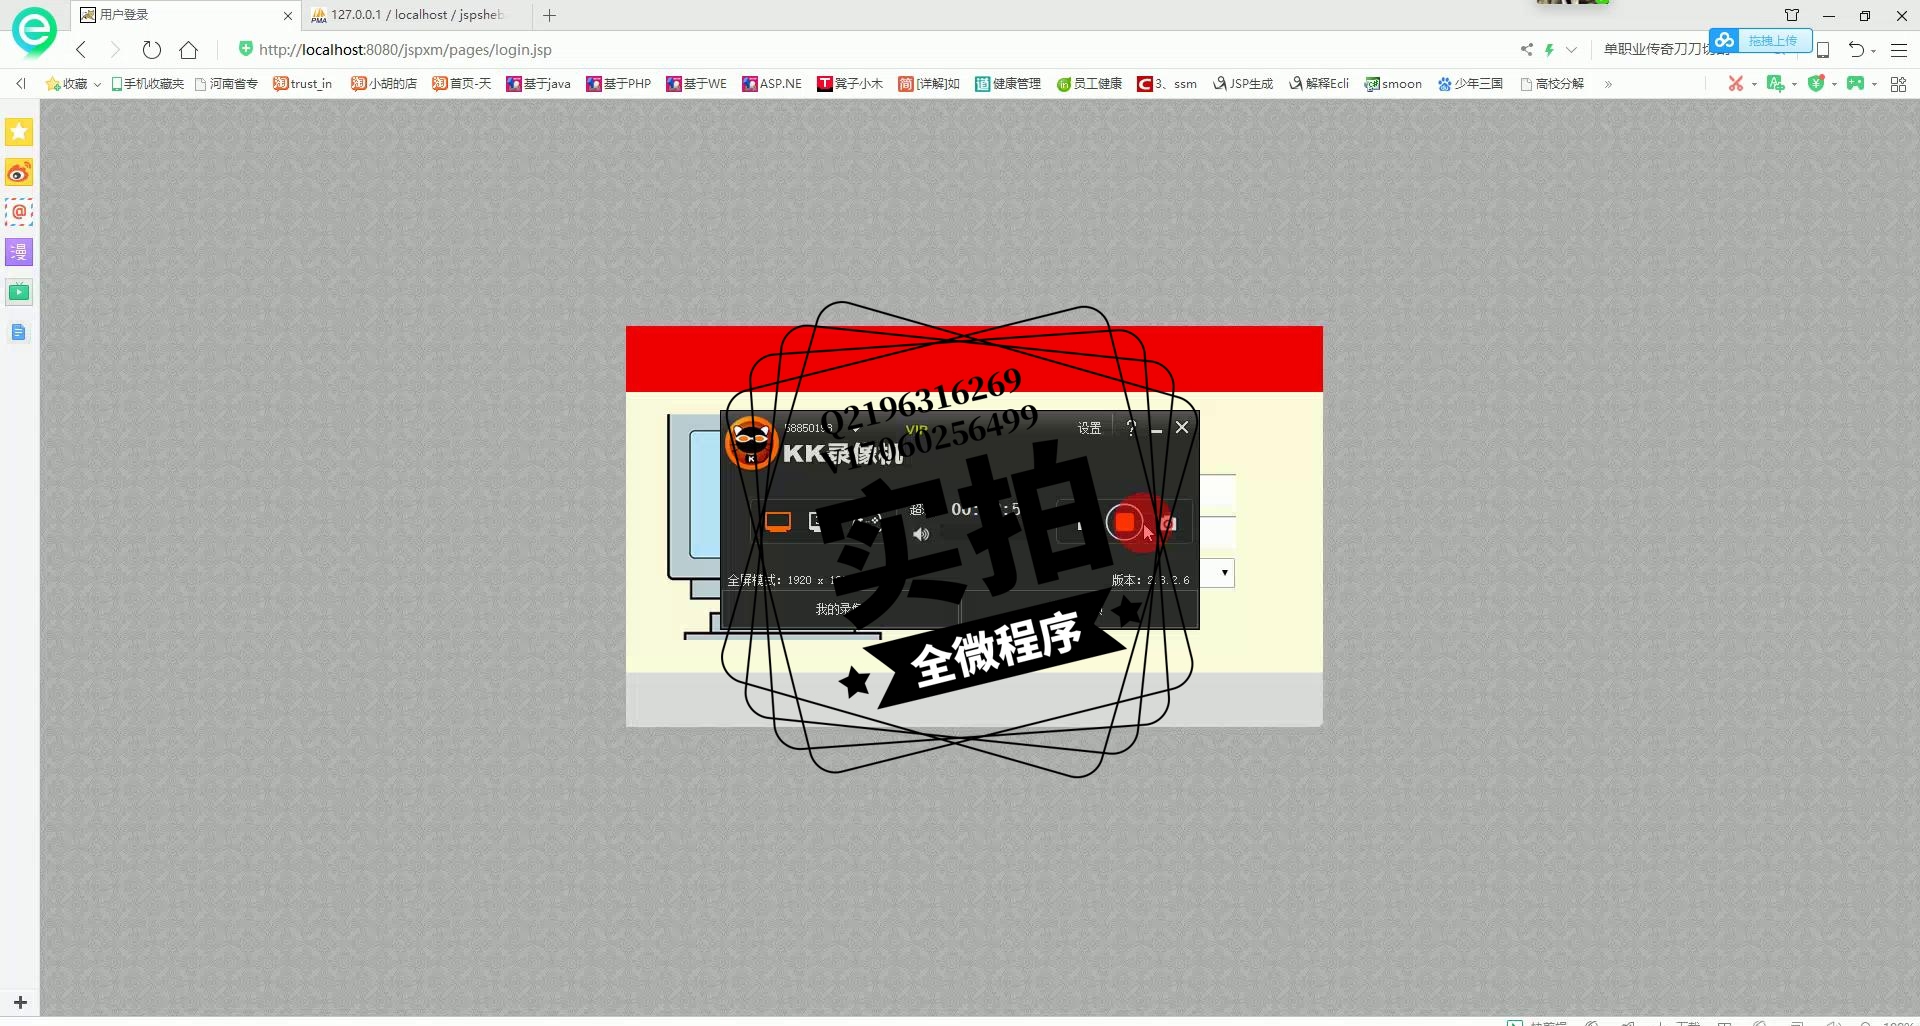The height and width of the screenshot is (1026, 1920).
Task: Open the 基于java bookmark
Action: tap(538, 84)
